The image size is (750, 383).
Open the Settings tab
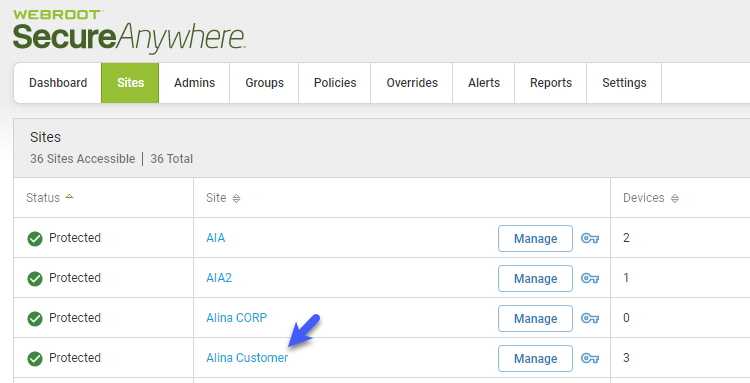[624, 83]
